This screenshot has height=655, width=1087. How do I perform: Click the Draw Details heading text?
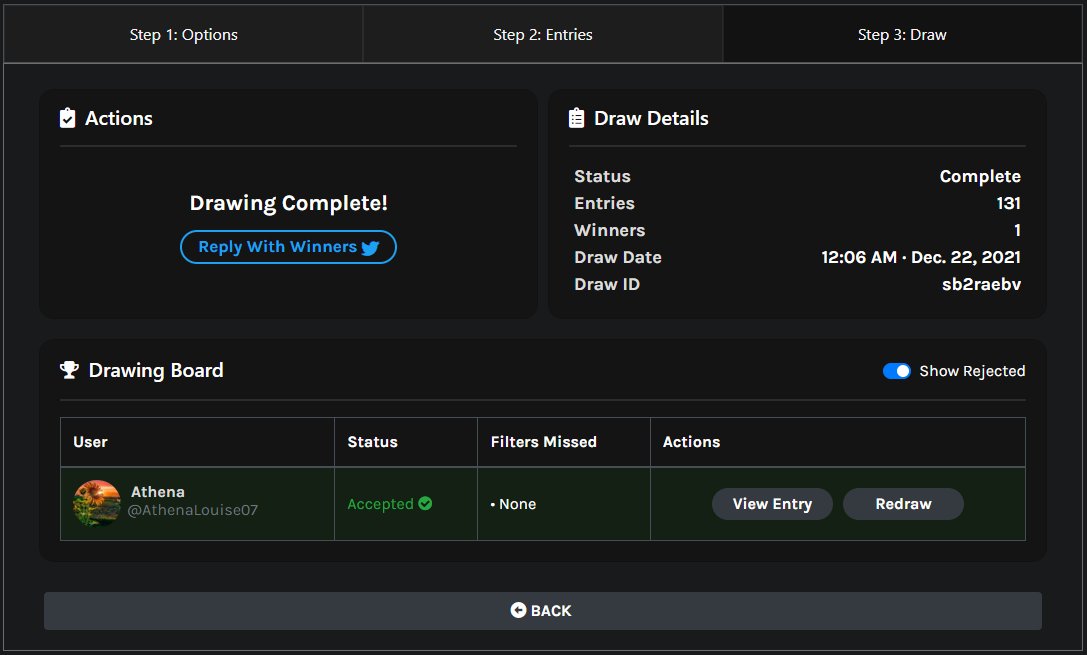(x=651, y=119)
